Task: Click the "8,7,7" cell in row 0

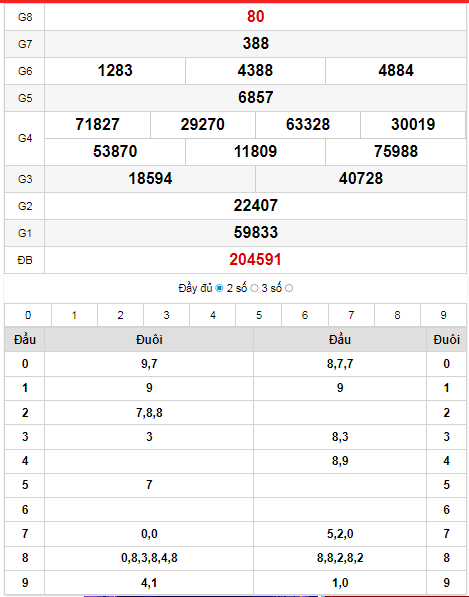Action: 340,364
